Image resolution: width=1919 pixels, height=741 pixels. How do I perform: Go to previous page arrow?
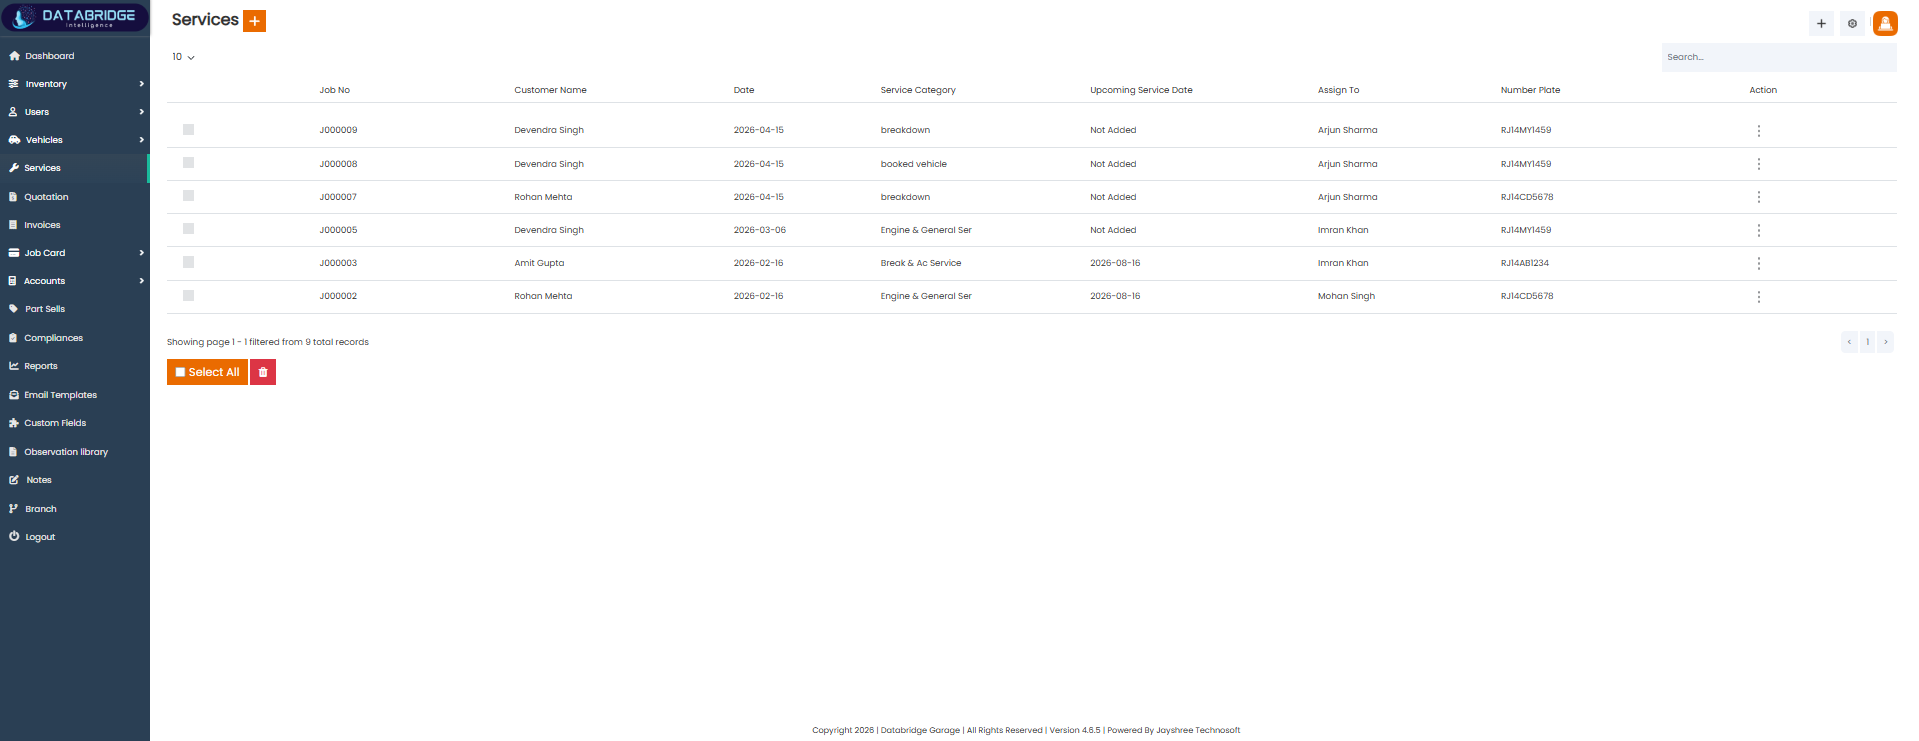tap(1849, 342)
